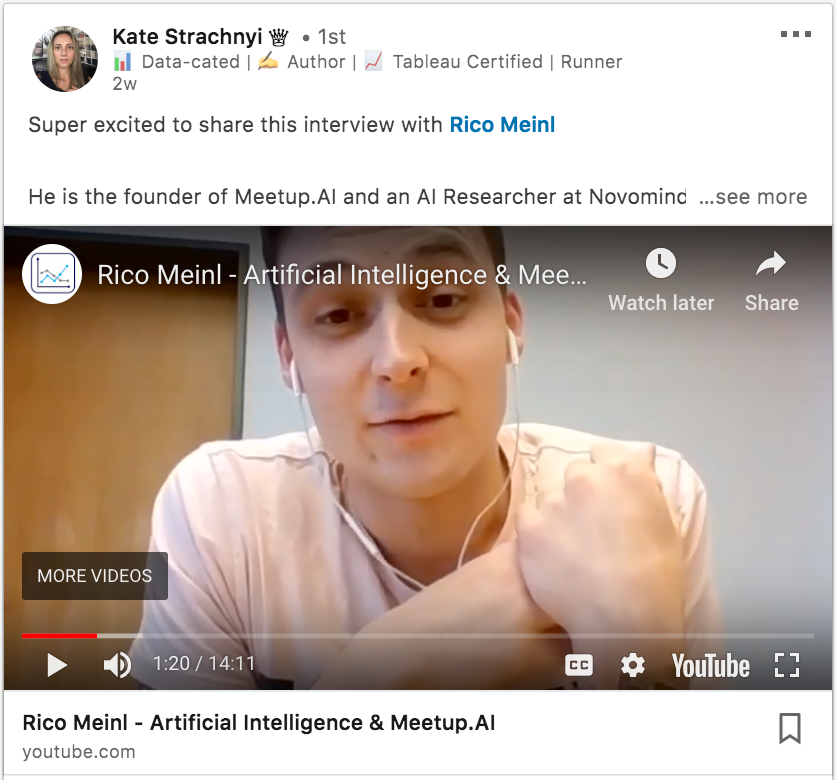Click the video title in player overlay
This screenshot has width=836, height=780.
coord(342,275)
